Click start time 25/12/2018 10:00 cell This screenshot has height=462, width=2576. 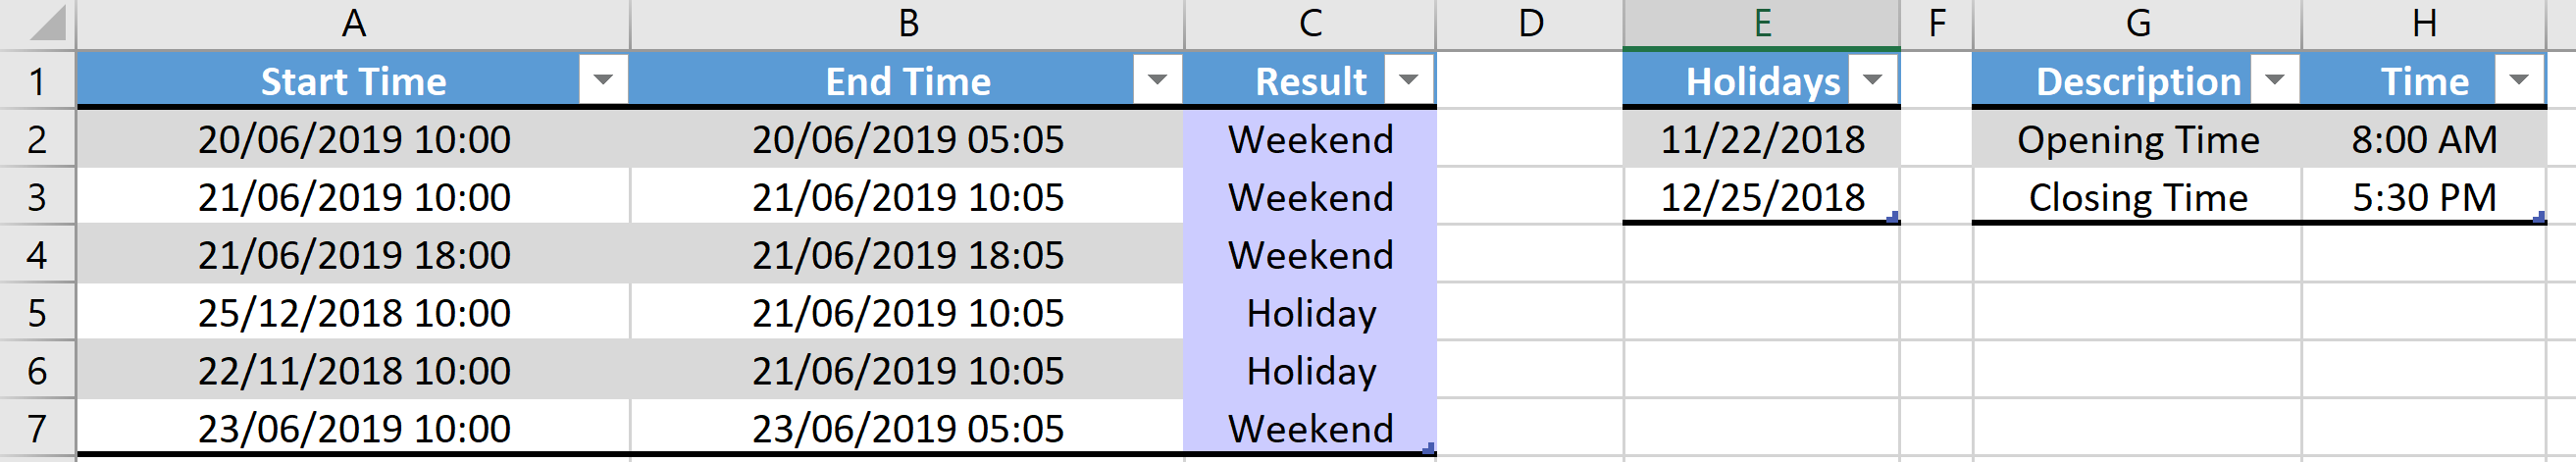coord(353,313)
